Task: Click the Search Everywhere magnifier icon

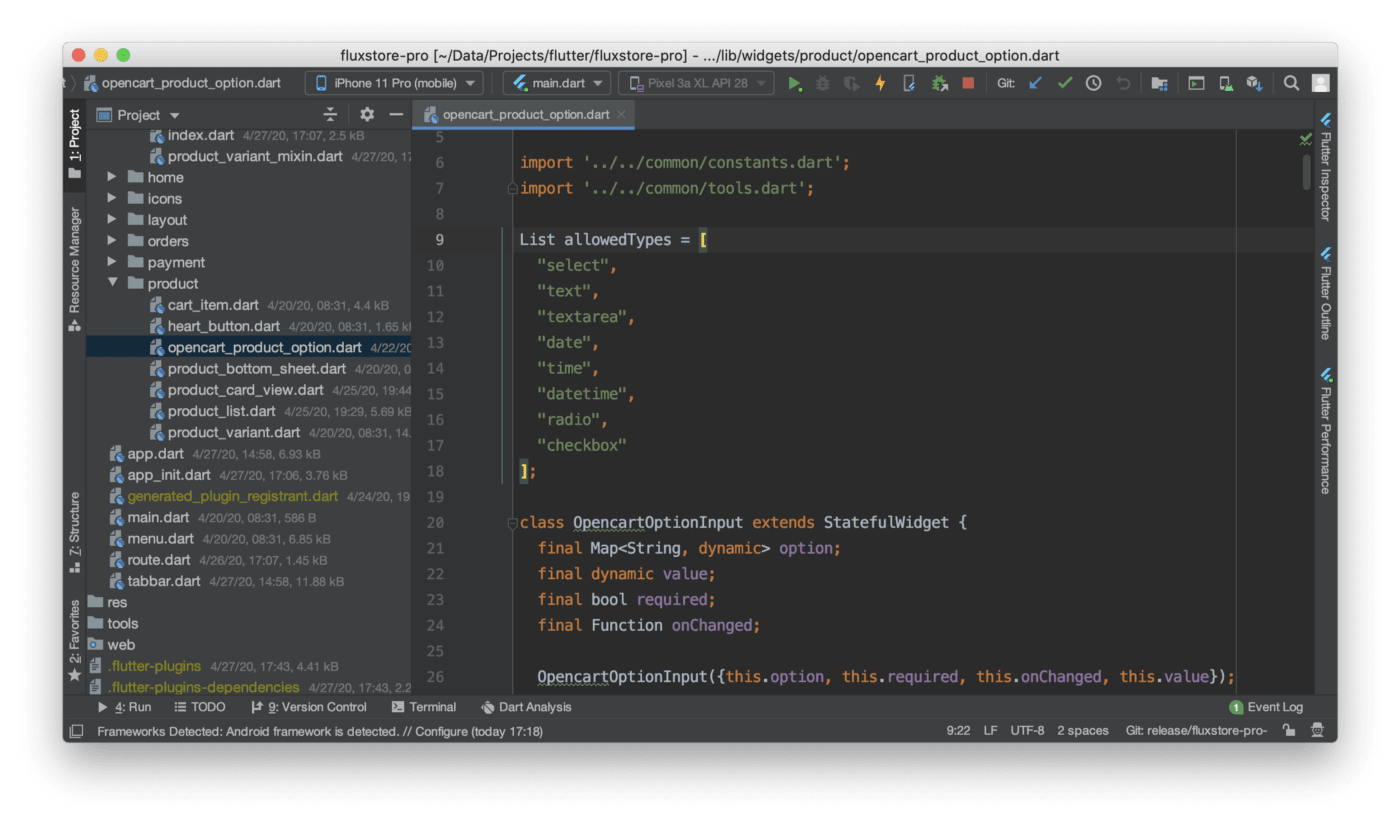Action: point(1291,83)
